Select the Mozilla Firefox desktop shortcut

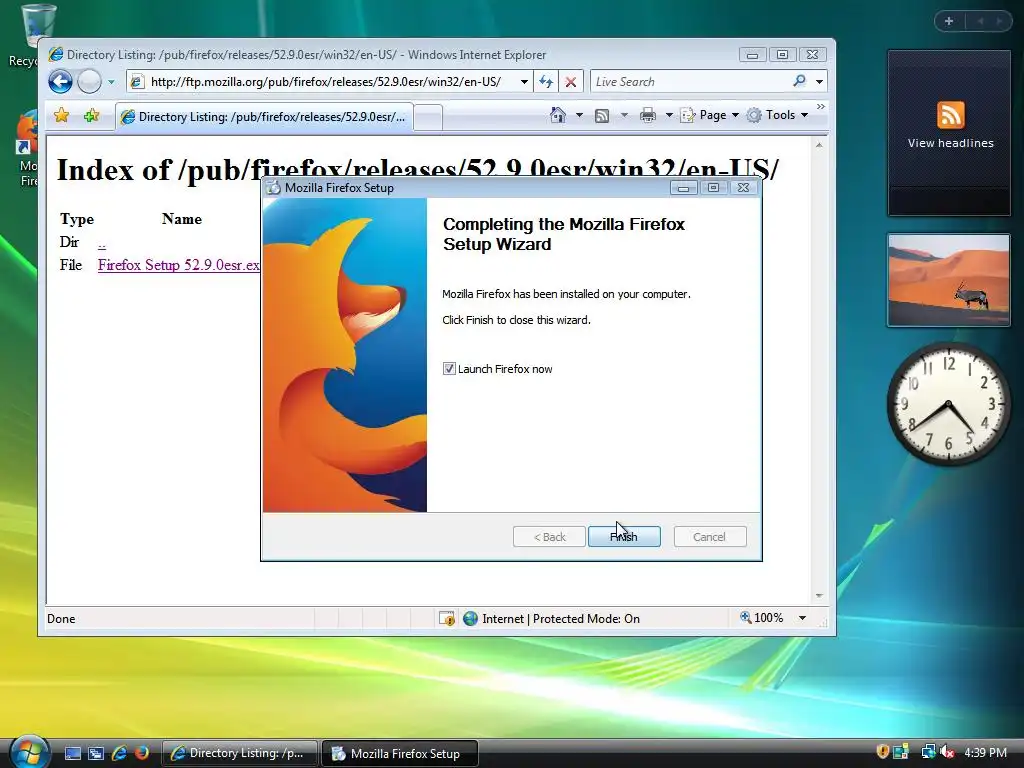(x=27, y=149)
